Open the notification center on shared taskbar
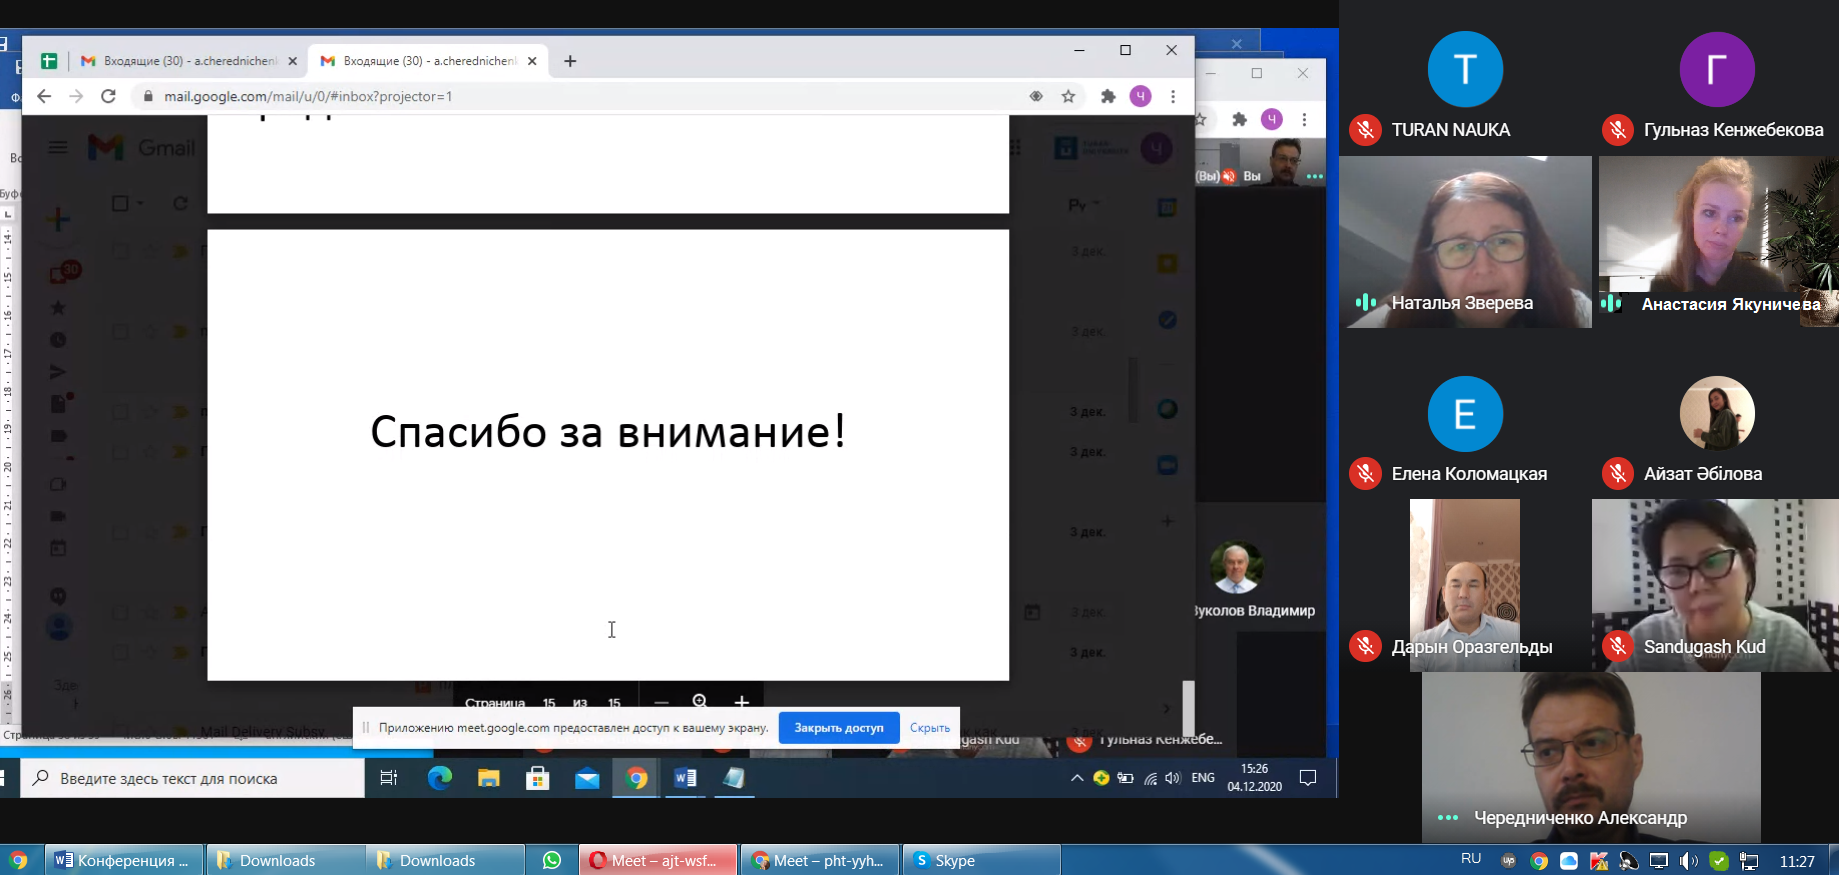 click(x=1308, y=778)
